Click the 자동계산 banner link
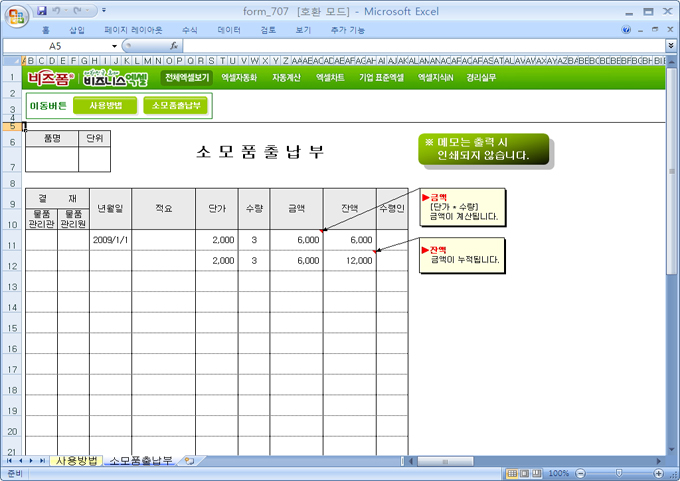 pos(286,78)
